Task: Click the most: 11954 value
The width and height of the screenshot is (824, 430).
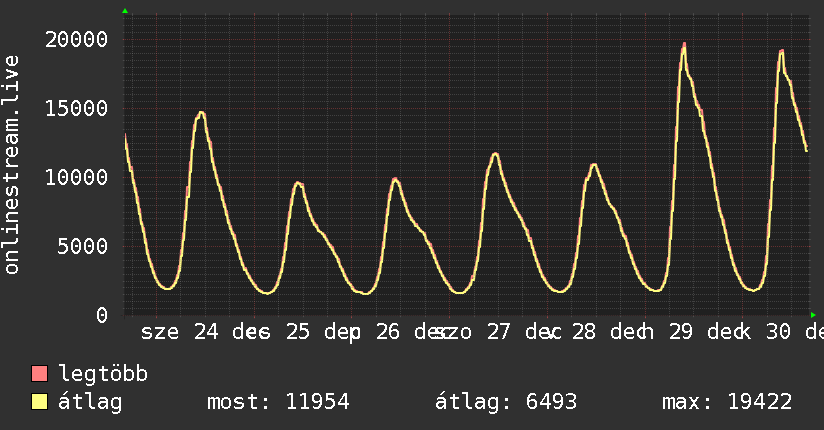Action: (278, 402)
